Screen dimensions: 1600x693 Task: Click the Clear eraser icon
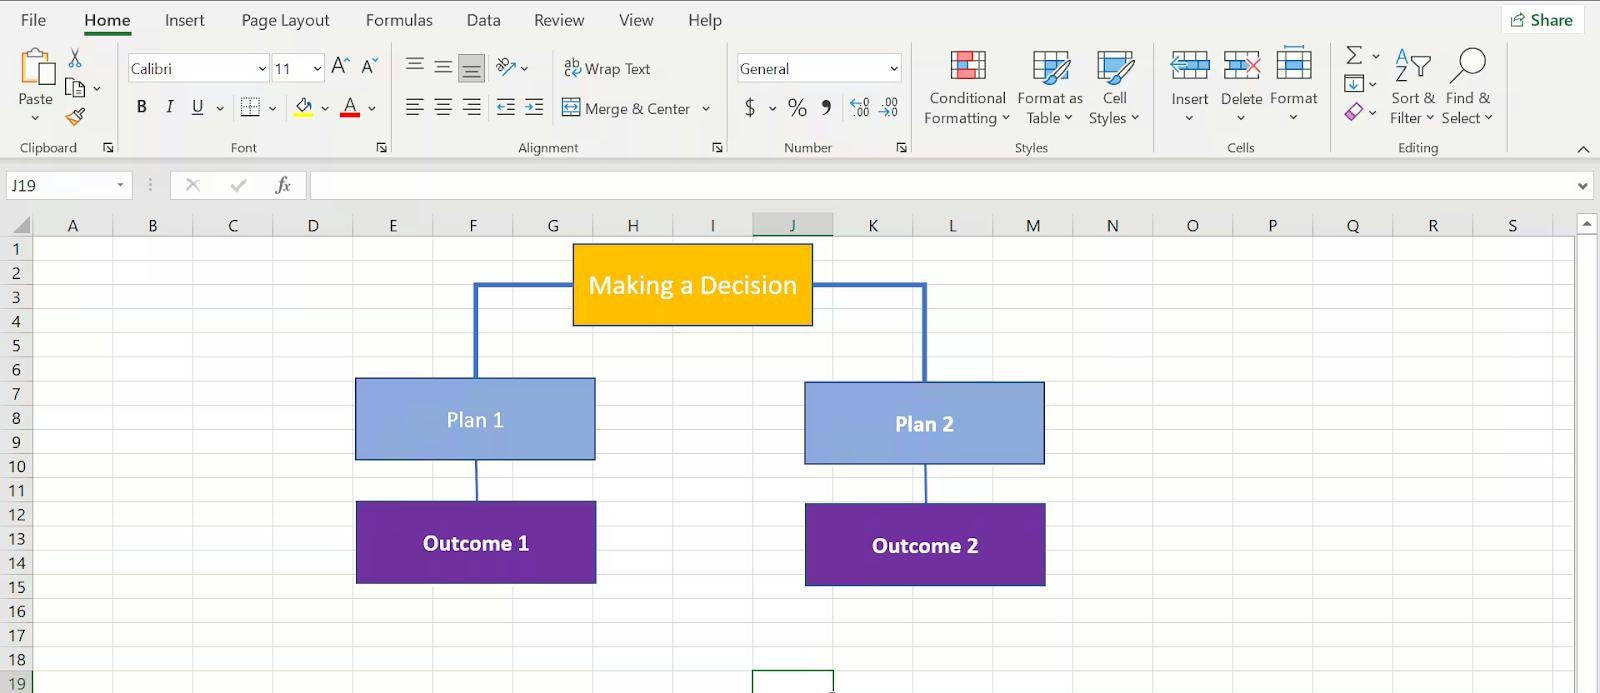(1354, 111)
